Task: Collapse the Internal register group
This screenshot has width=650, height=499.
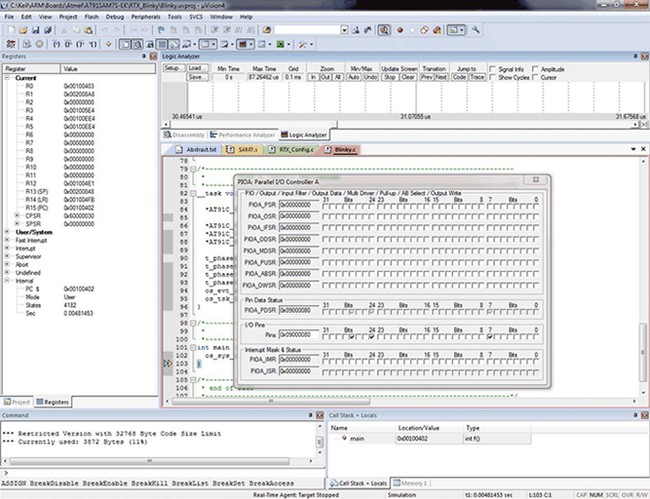Action: (x=7, y=281)
